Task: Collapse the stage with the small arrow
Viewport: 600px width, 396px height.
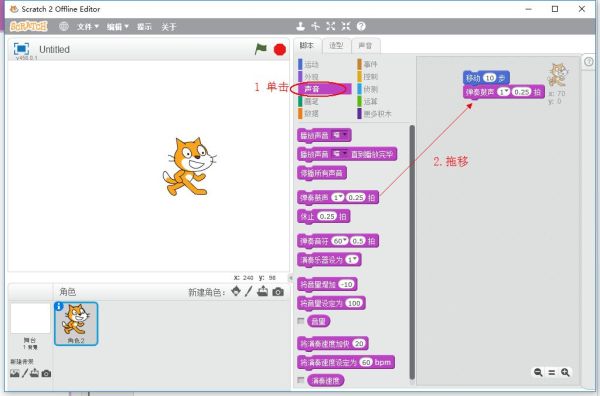Action: (x=290, y=278)
